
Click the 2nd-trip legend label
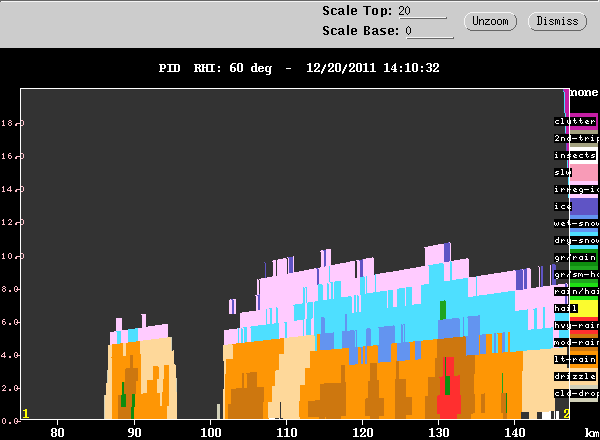pyautogui.click(x=576, y=138)
